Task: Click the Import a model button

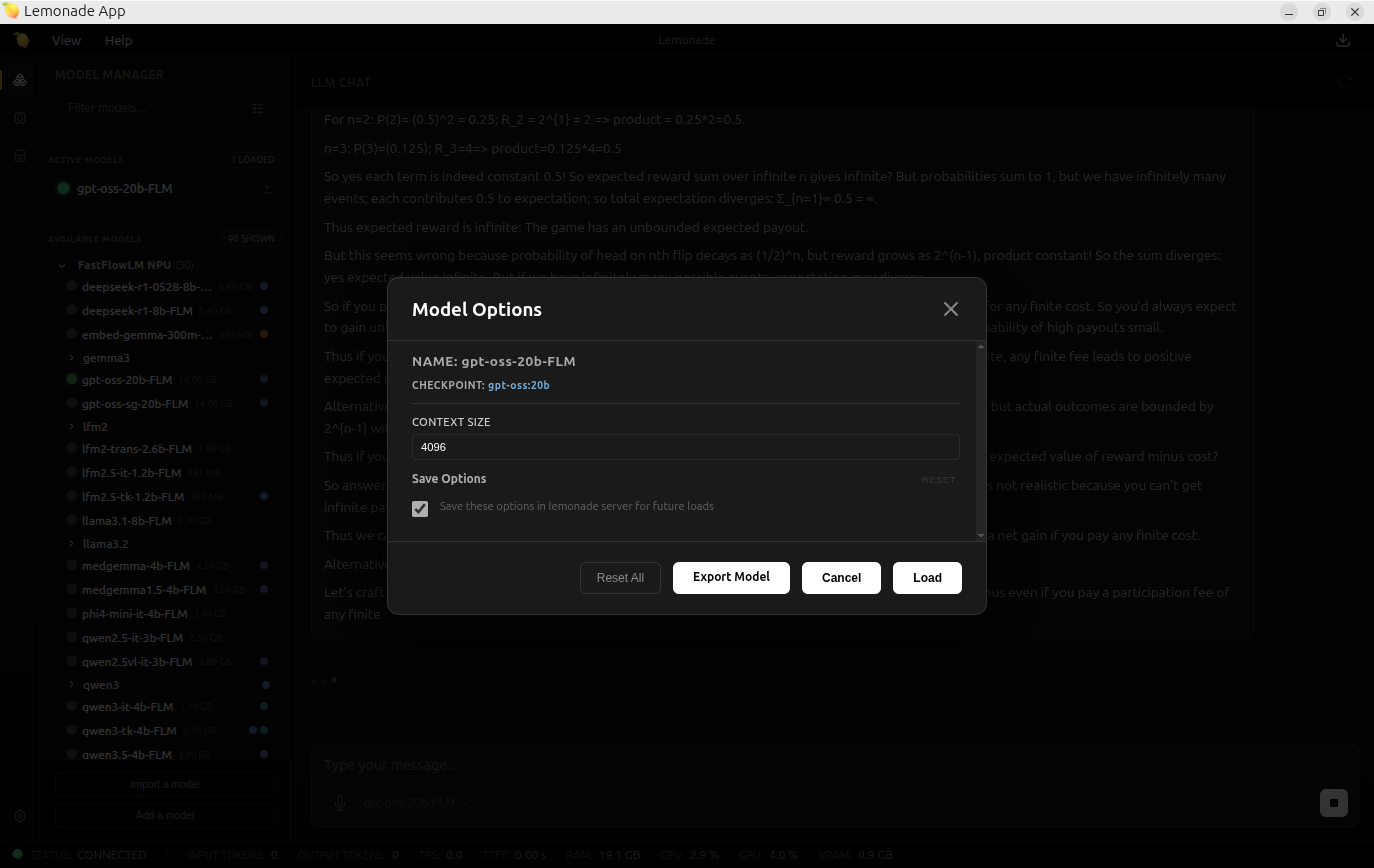Action: 165,785
